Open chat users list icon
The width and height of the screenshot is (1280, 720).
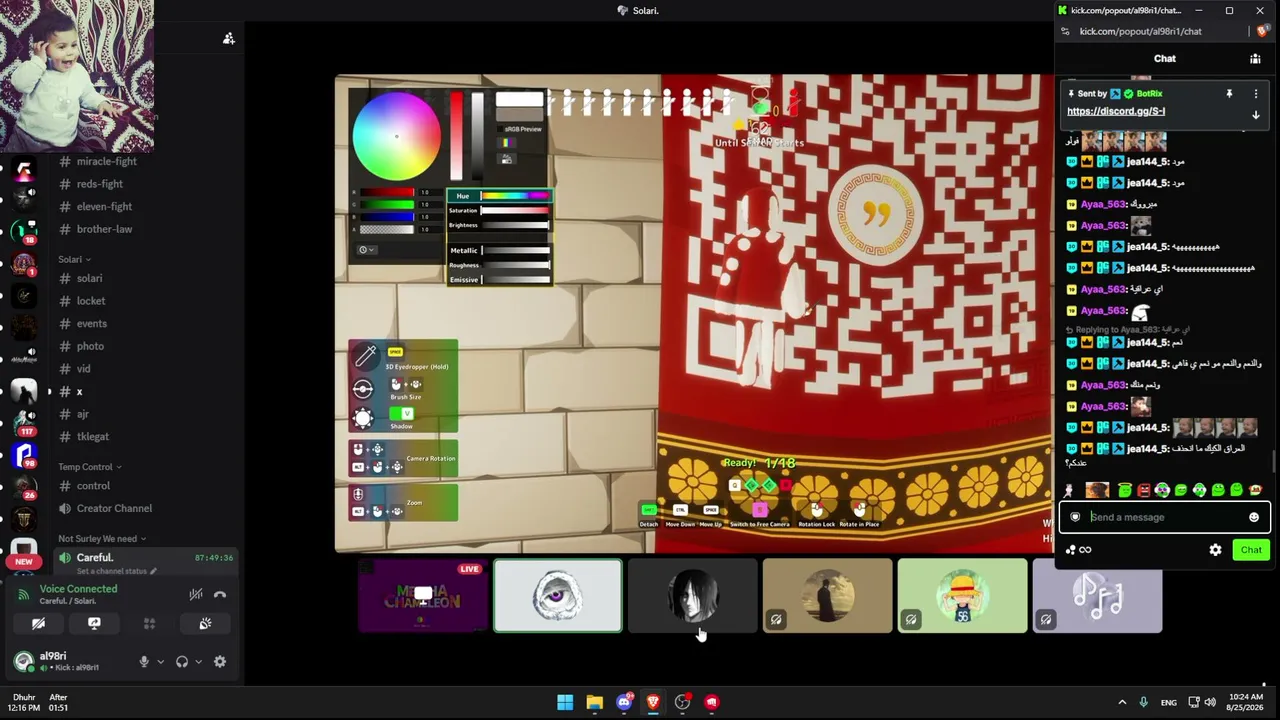[x=1255, y=59]
